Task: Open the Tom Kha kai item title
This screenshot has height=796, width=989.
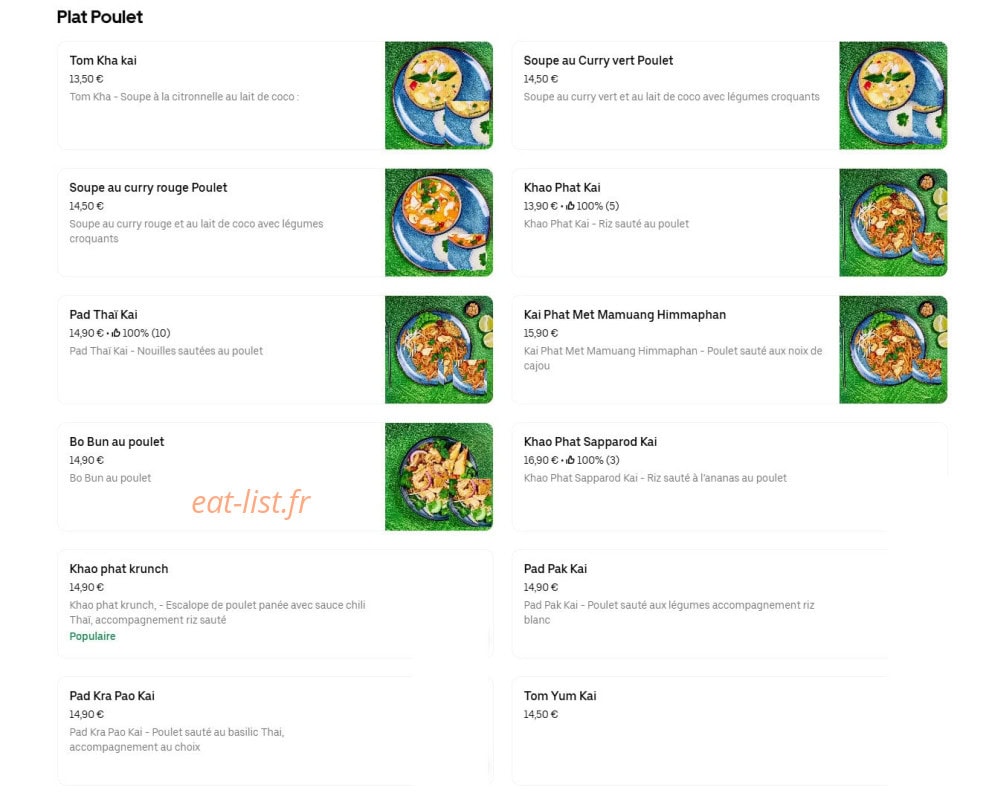Action: point(103,61)
